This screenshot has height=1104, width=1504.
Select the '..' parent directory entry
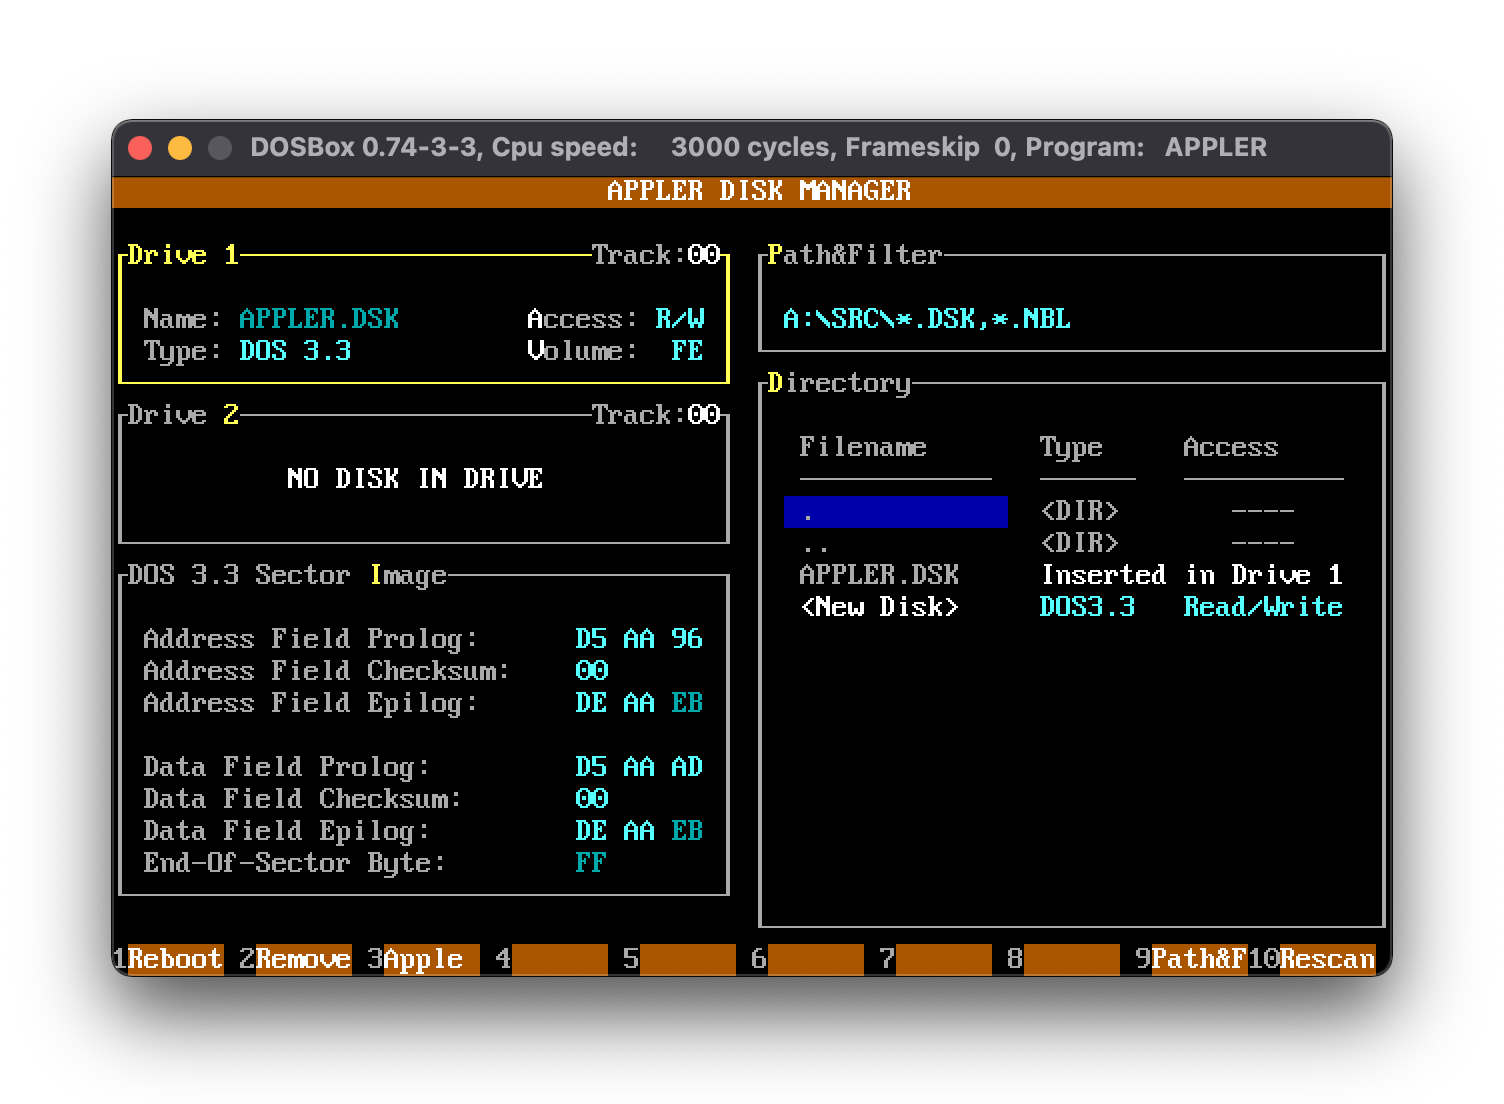815,543
